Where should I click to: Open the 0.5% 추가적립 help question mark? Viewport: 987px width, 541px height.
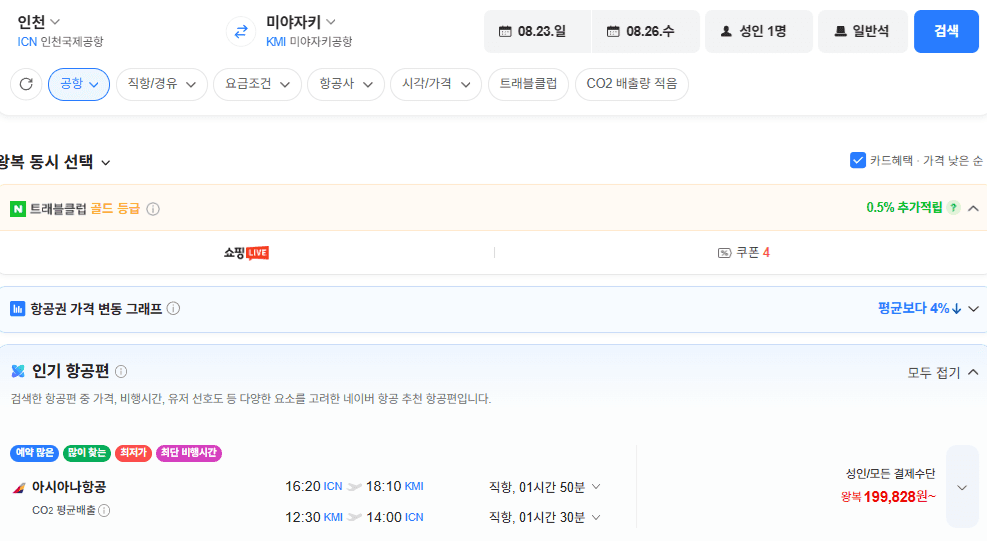coord(954,208)
